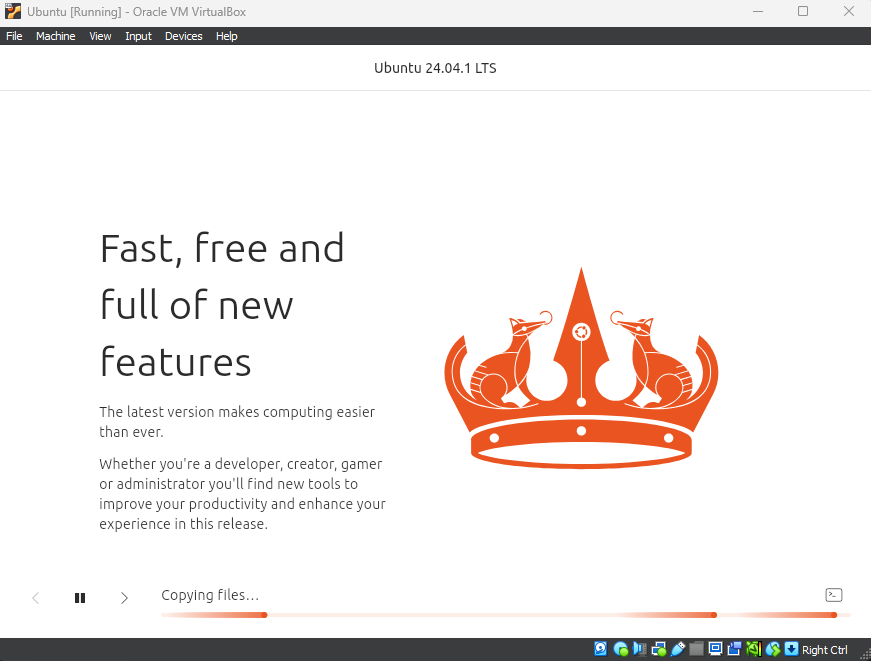Click the USB devices status icon
Screen dimensions: 871x661
[677, 649]
